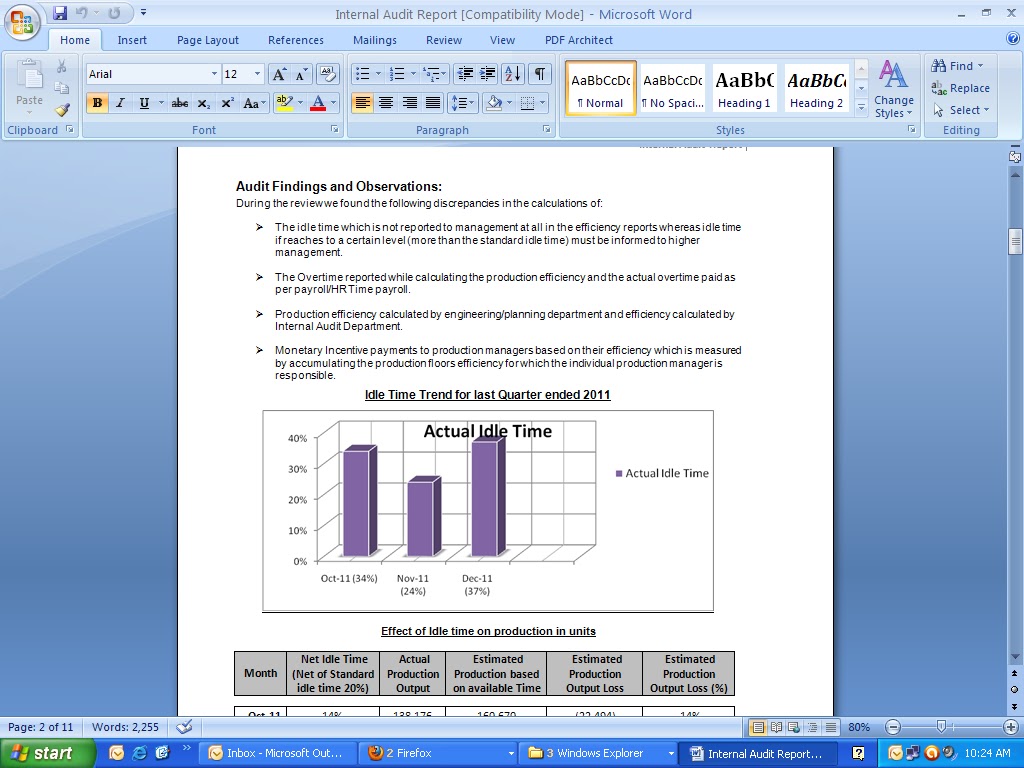Switch to Web Layout view
Viewport: 1024px width, 768px height.
[x=794, y=727]
